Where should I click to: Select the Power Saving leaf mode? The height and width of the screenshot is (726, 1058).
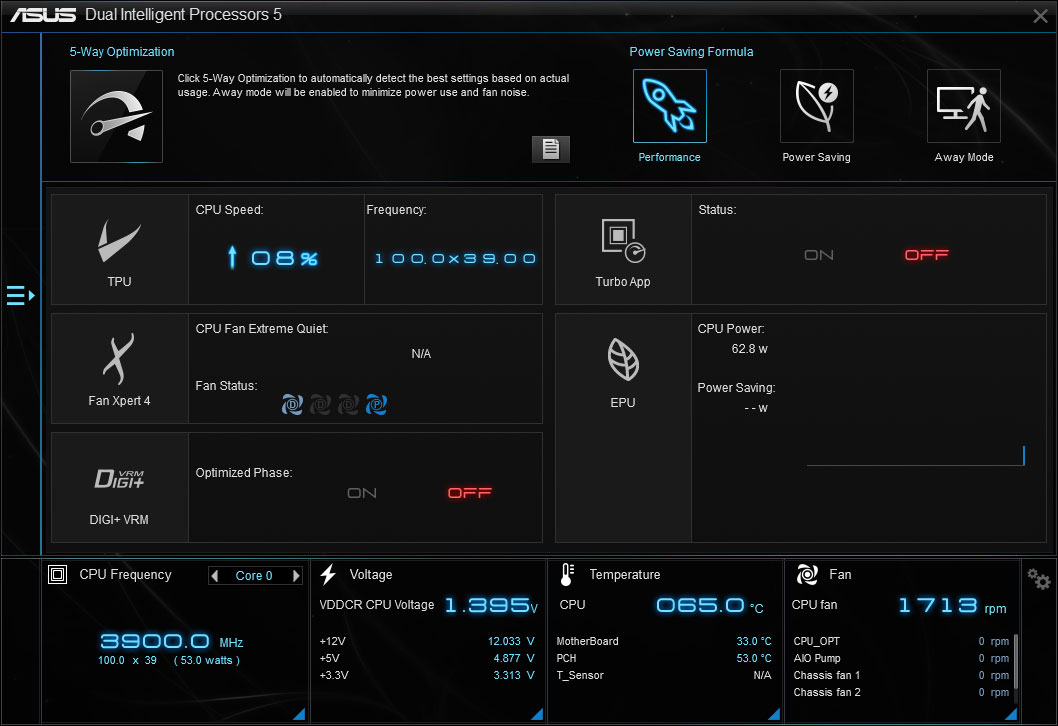(x=816, y=106)
